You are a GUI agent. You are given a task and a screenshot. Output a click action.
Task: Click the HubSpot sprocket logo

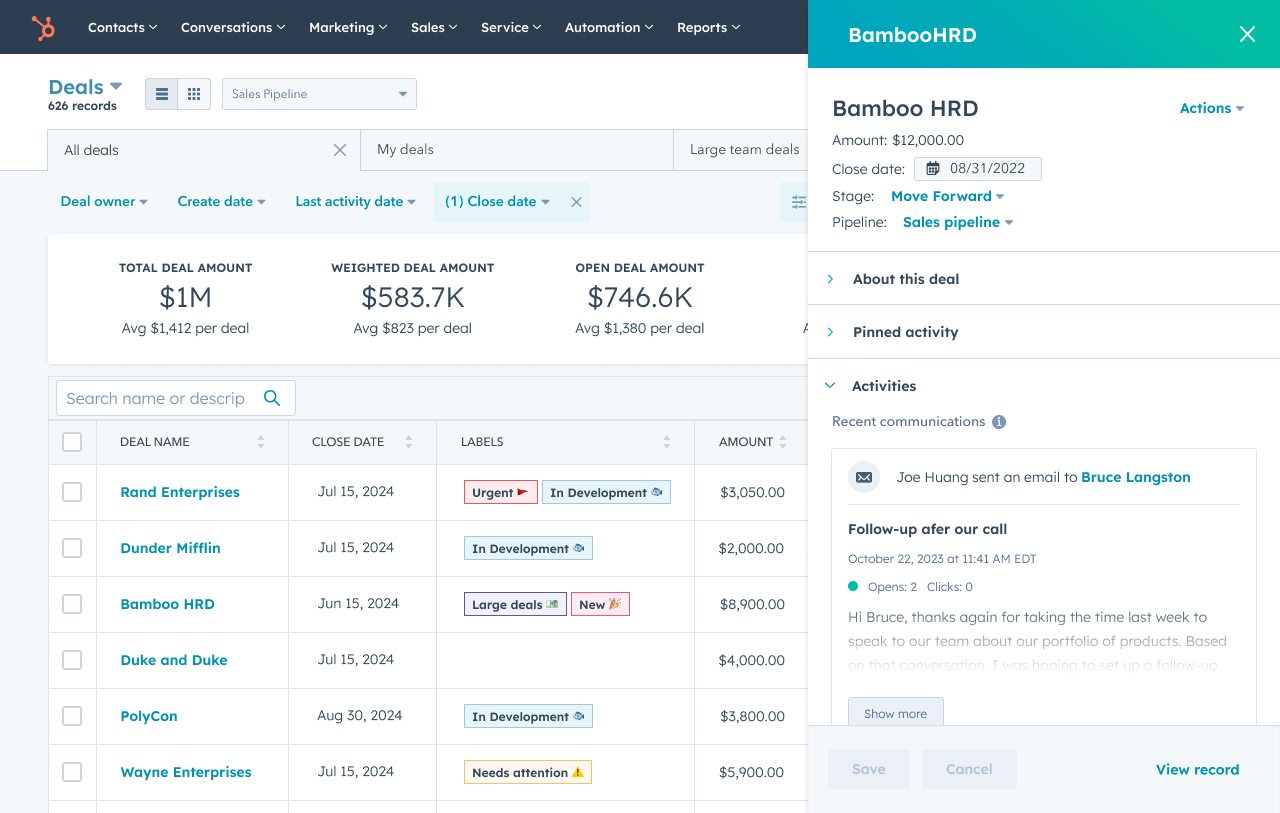click(42, 27)
